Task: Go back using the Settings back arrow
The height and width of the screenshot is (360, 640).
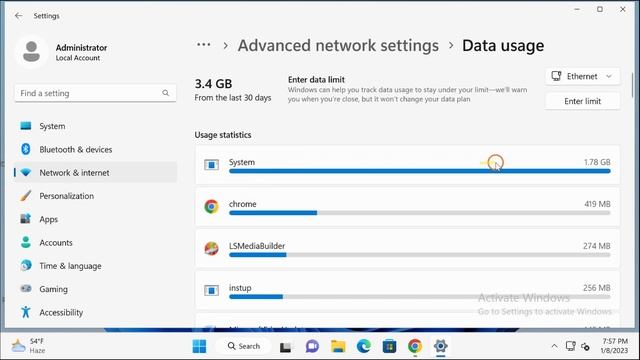Action: tap(18, 16)
